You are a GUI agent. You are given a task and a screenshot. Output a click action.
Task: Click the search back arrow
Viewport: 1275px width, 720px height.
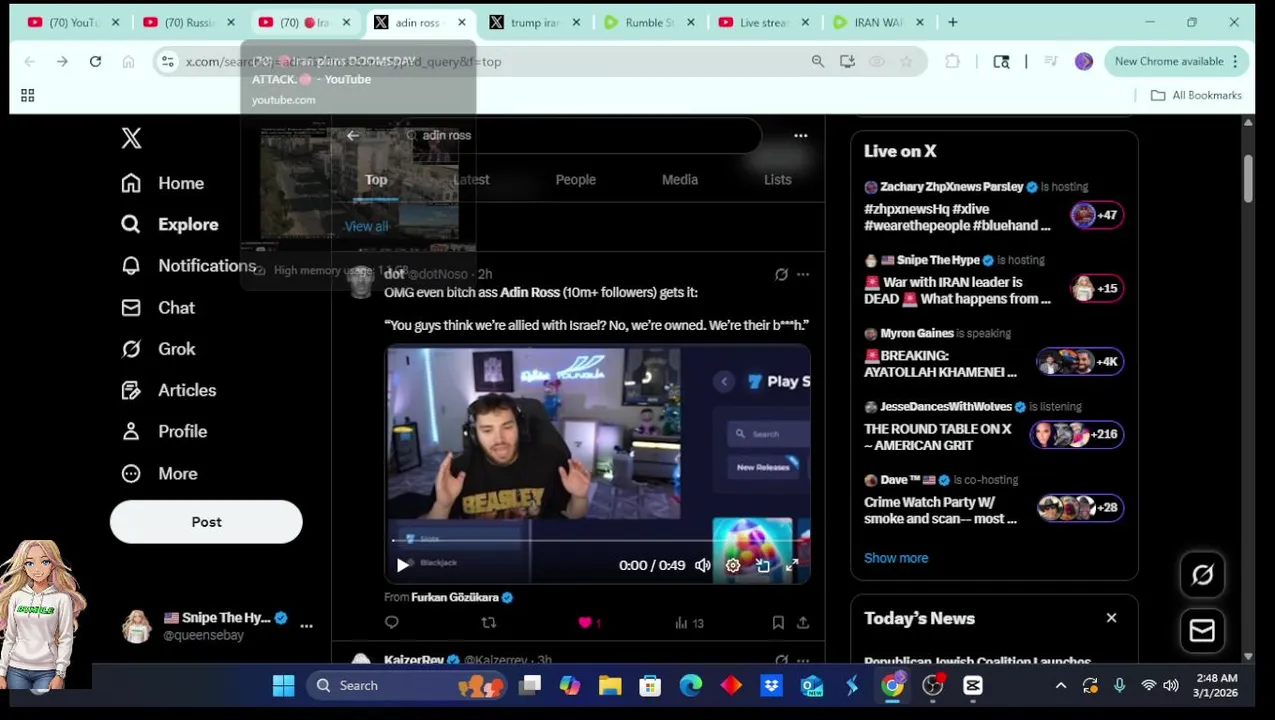click(352, 135)
